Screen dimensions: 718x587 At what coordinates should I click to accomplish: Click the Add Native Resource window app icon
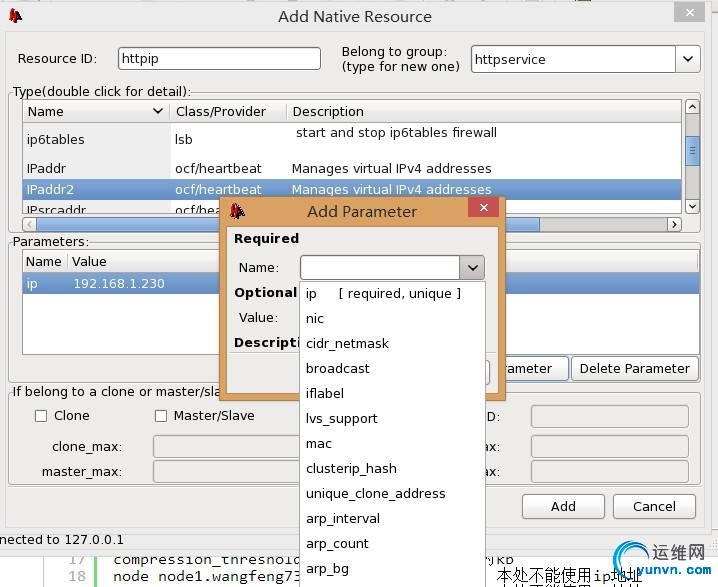(x=15, y=16)
